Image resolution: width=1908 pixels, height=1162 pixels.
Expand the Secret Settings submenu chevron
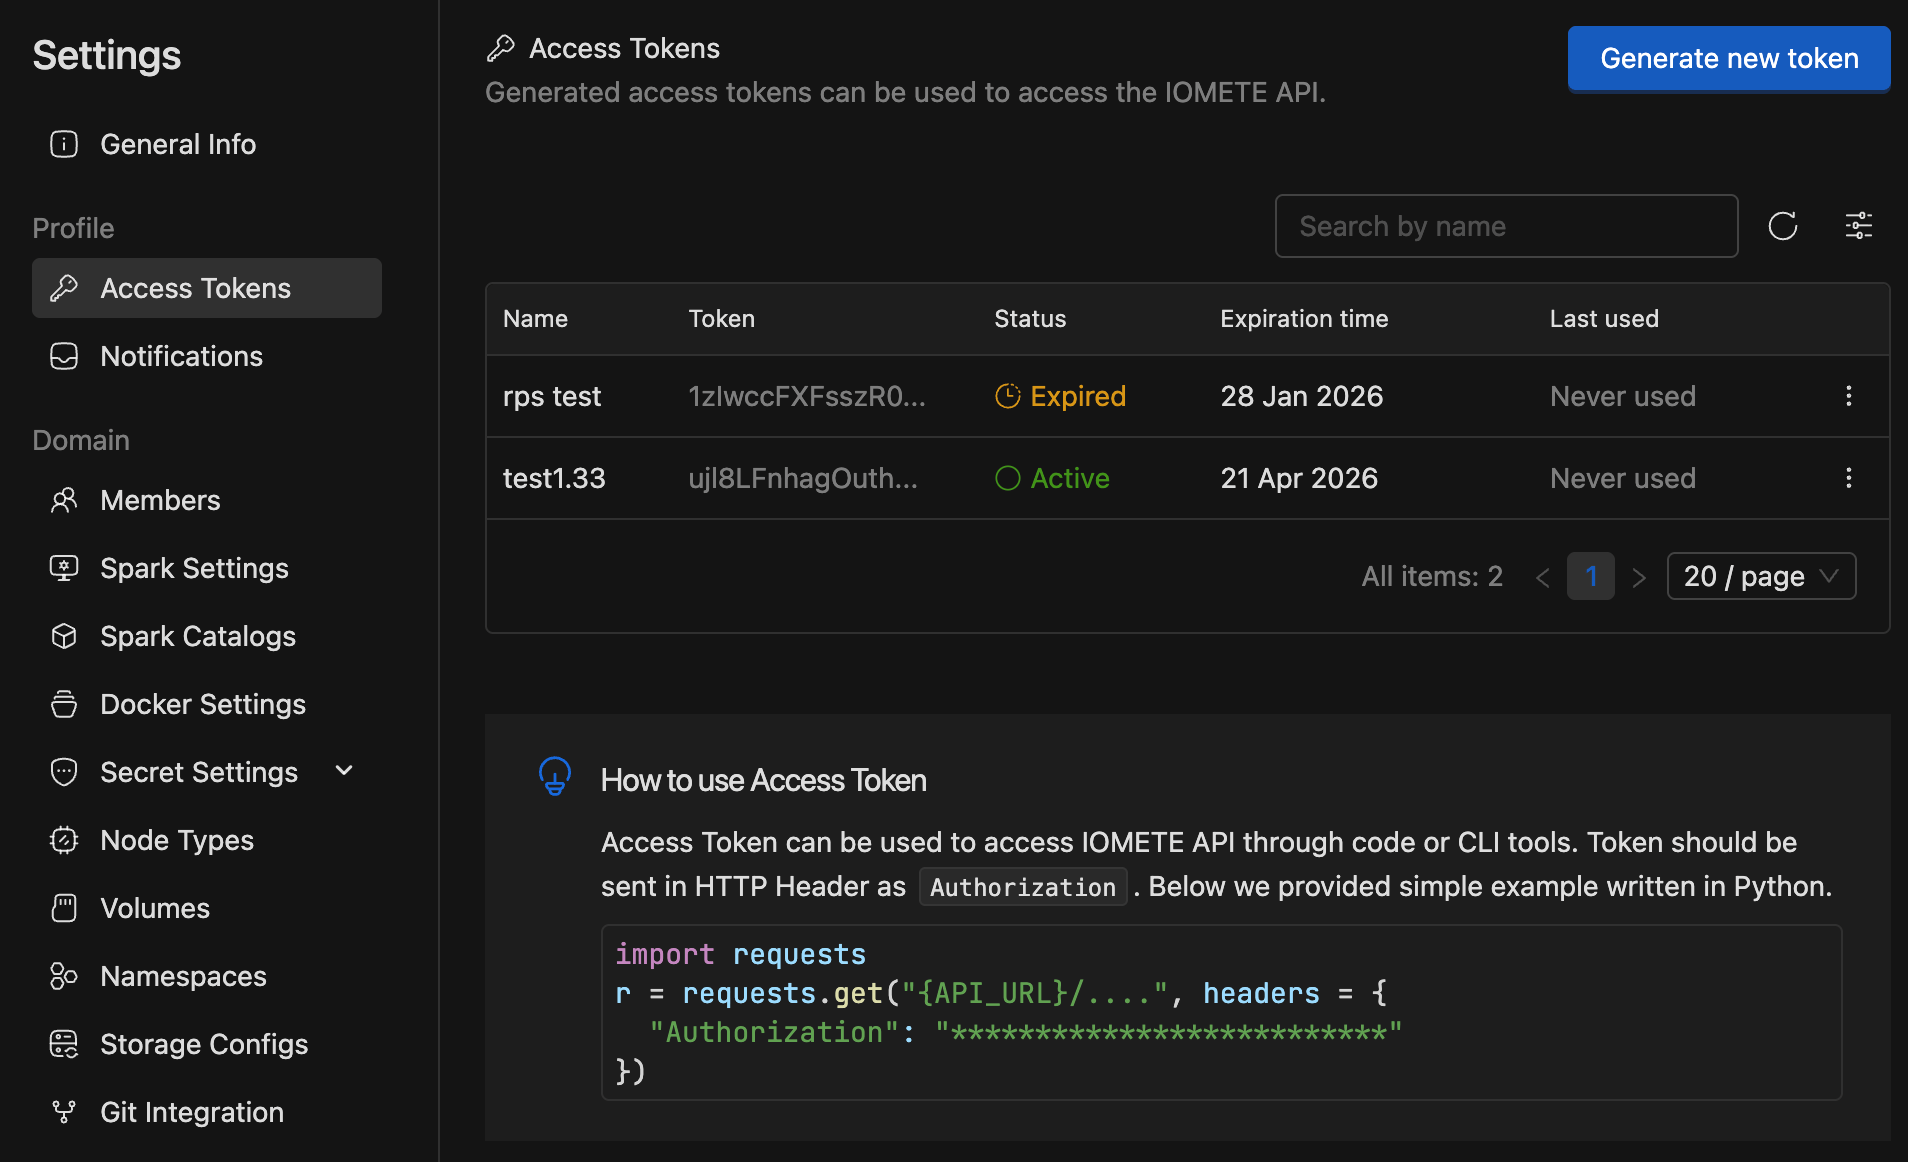tap(344, 771)
